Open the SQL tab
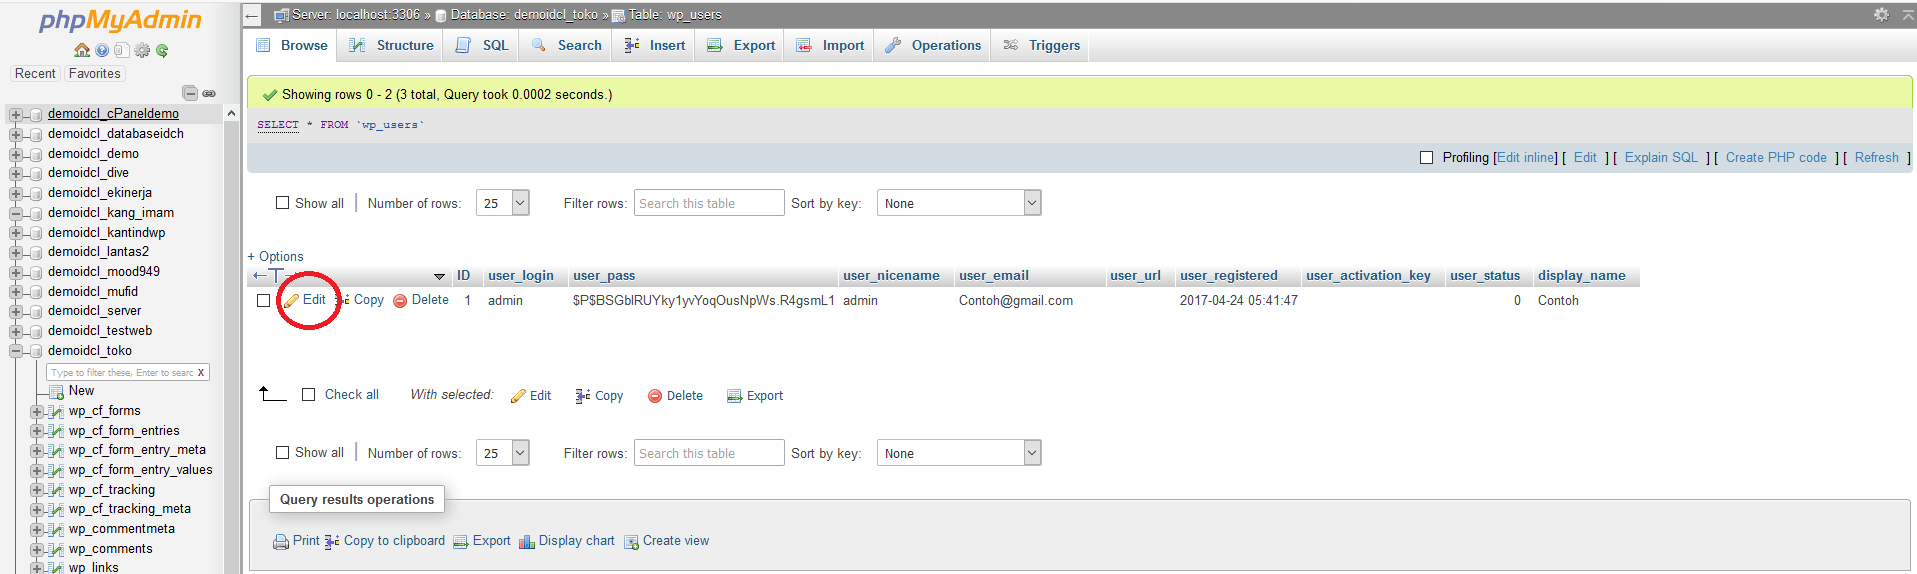 click(x=483, y=45)
